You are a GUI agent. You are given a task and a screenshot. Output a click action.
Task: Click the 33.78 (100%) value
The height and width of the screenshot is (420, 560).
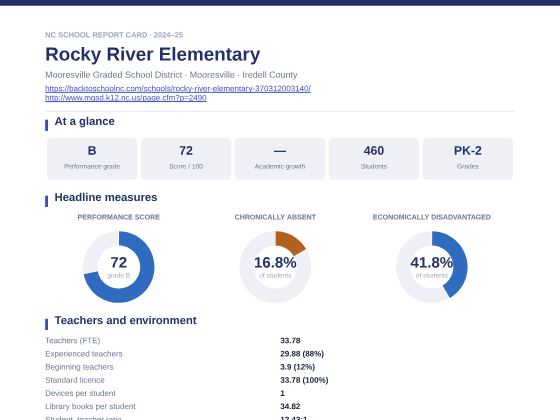click(304, 380)
